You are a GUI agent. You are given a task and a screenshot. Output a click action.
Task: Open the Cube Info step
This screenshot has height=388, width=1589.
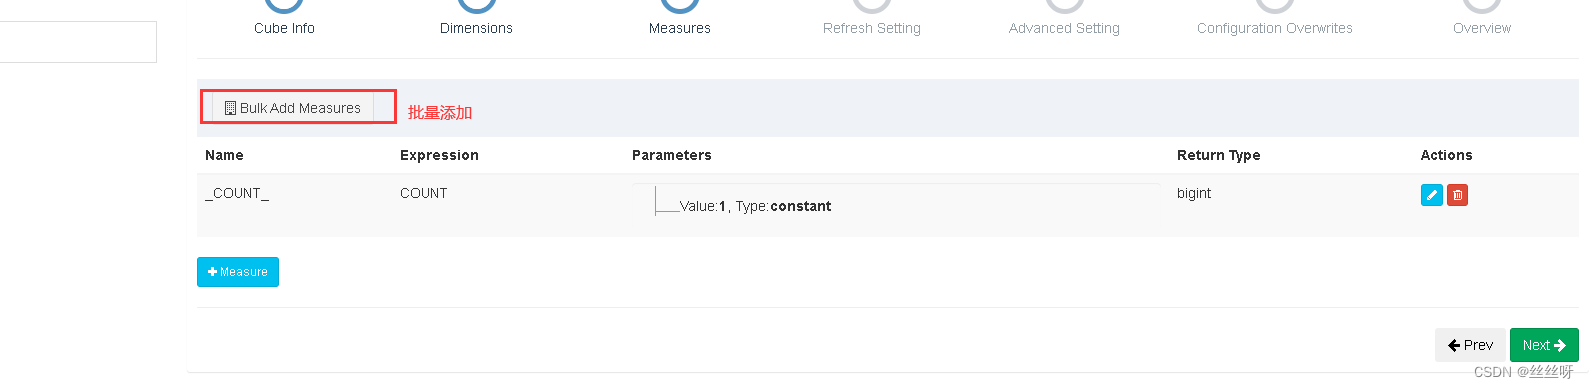pyautogui.click(x=284, y=28)
